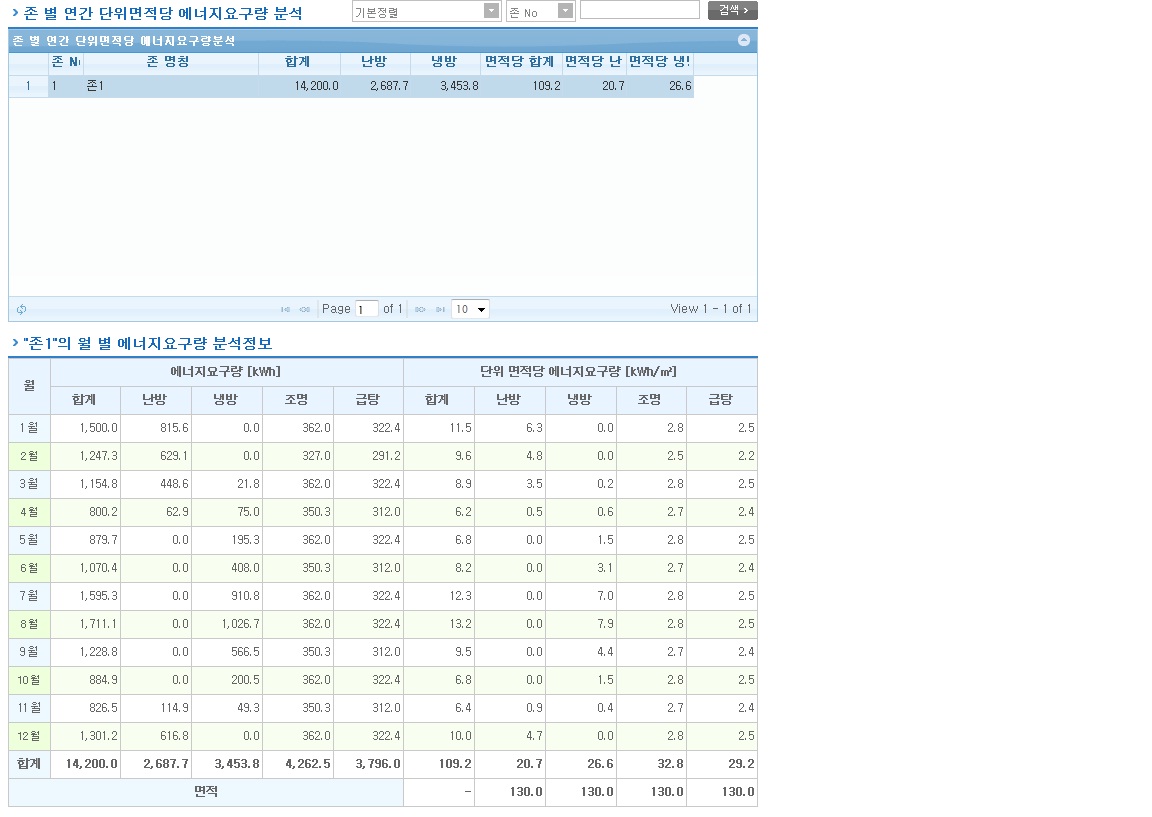Screen dimensions: 1152x817
Task: Go to next page of grid
Action: [420, 310]
